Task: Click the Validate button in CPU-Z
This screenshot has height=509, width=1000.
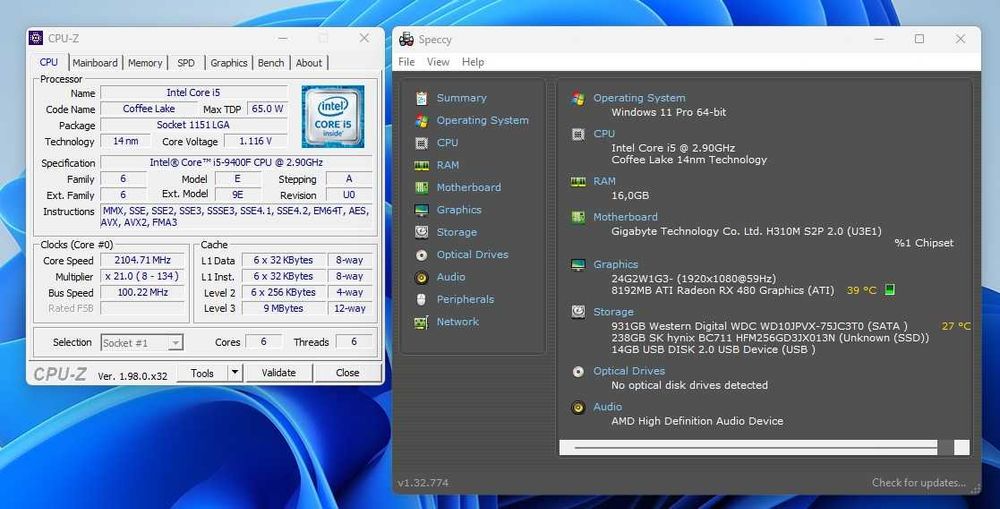Action: coord(279,373)
